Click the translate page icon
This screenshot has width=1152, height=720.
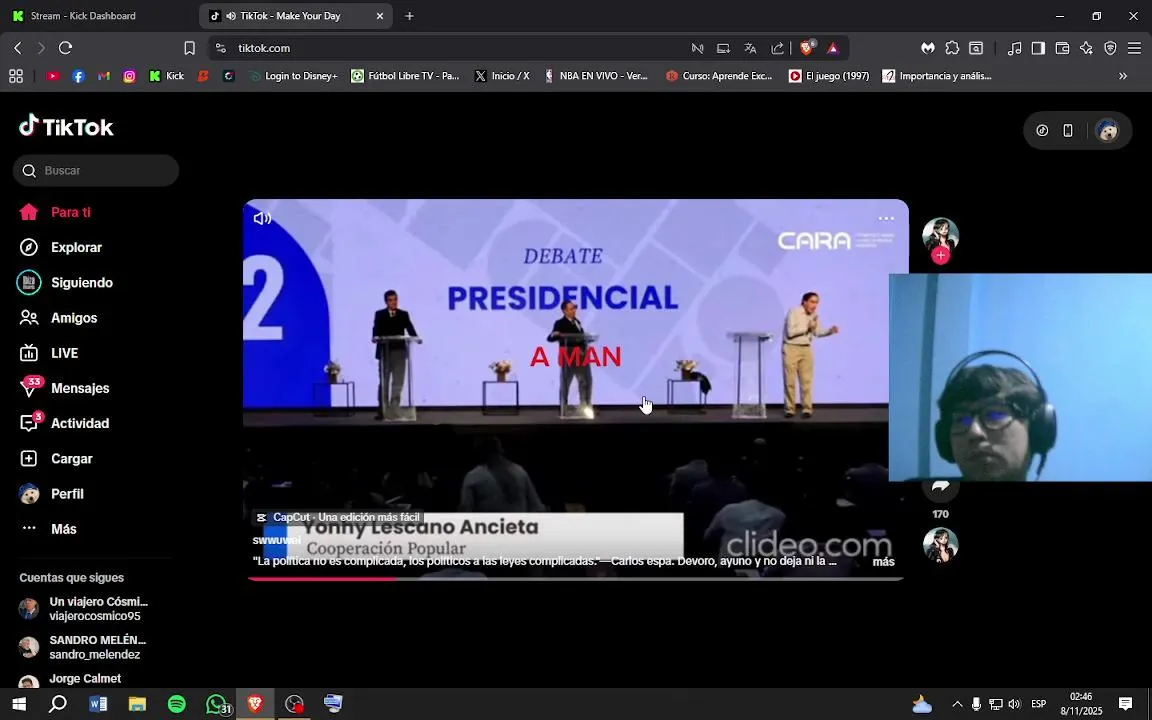(x=750, y=48)
